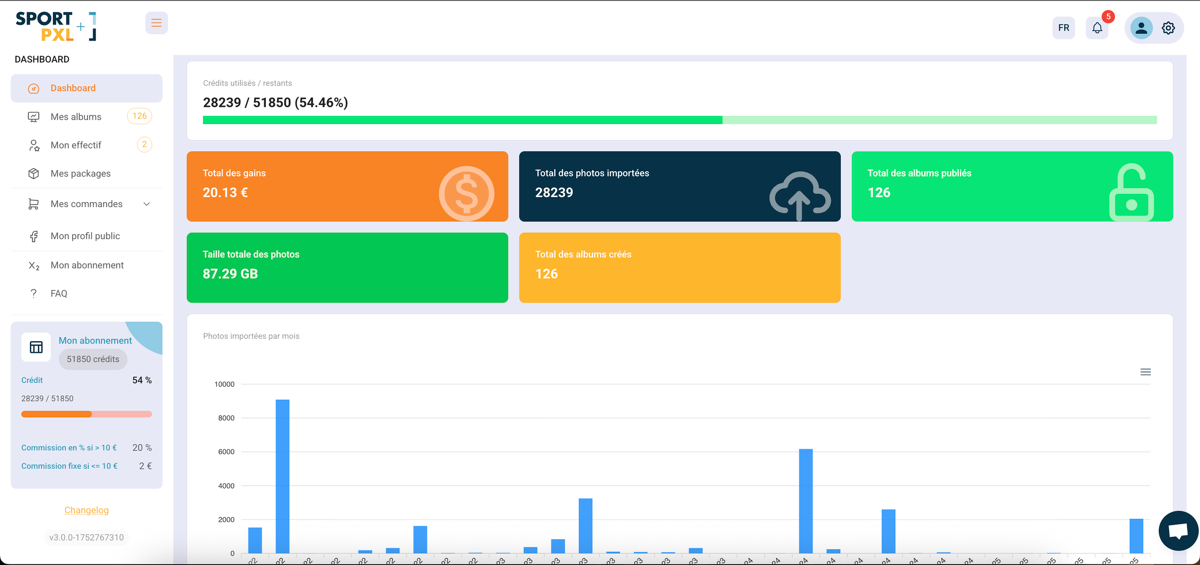Toggle the hamburger sidebar menu button
This screenshot has width=1200, height=565.
(x=156, y=23)
